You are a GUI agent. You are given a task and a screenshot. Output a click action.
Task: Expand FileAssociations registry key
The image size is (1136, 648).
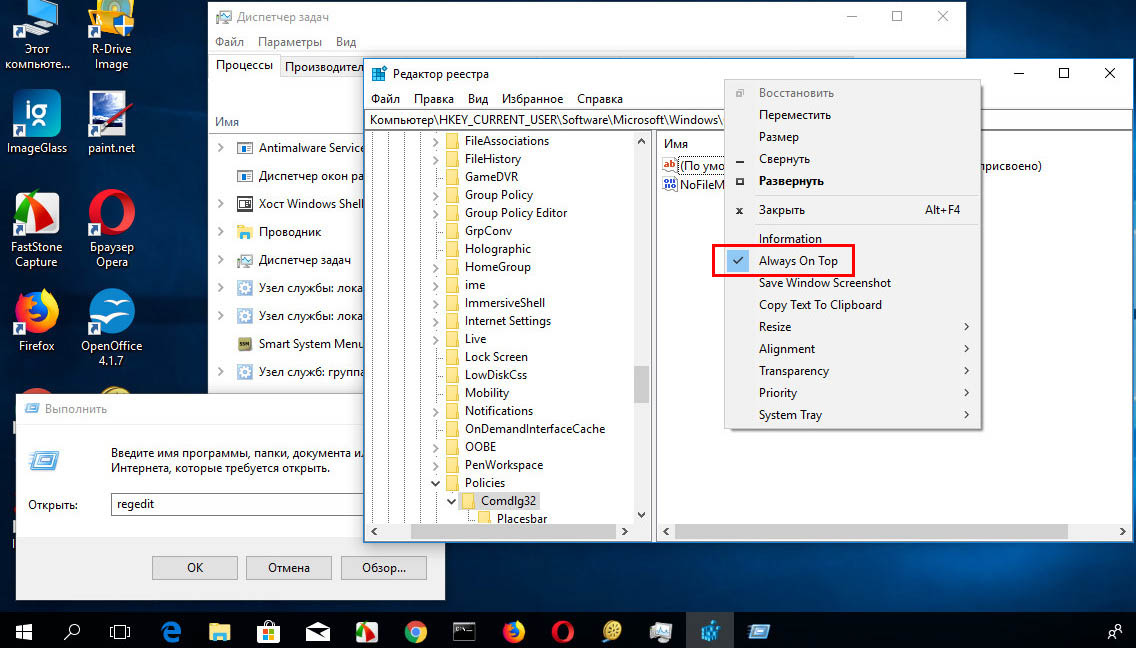[x=435, y=141]
